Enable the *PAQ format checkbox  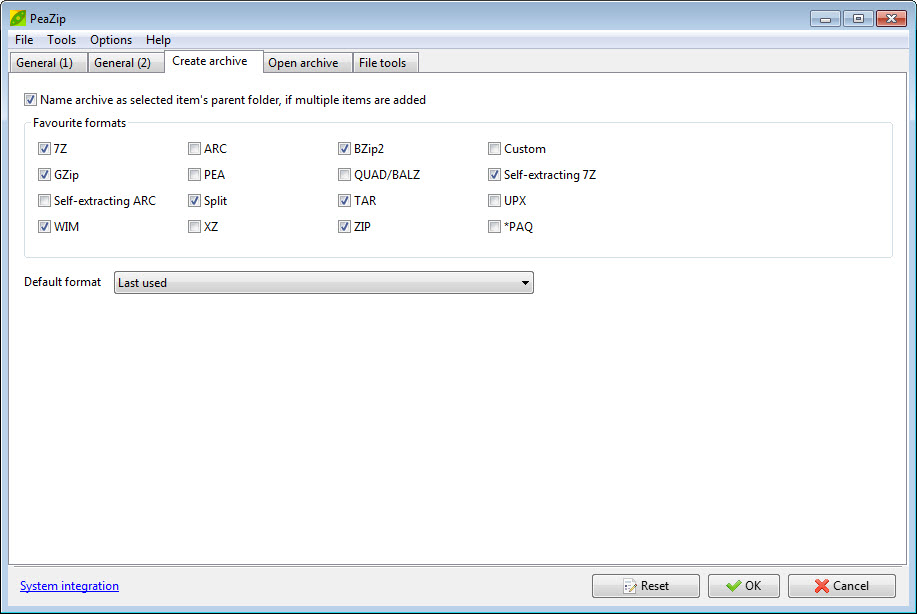pos(494,226)
